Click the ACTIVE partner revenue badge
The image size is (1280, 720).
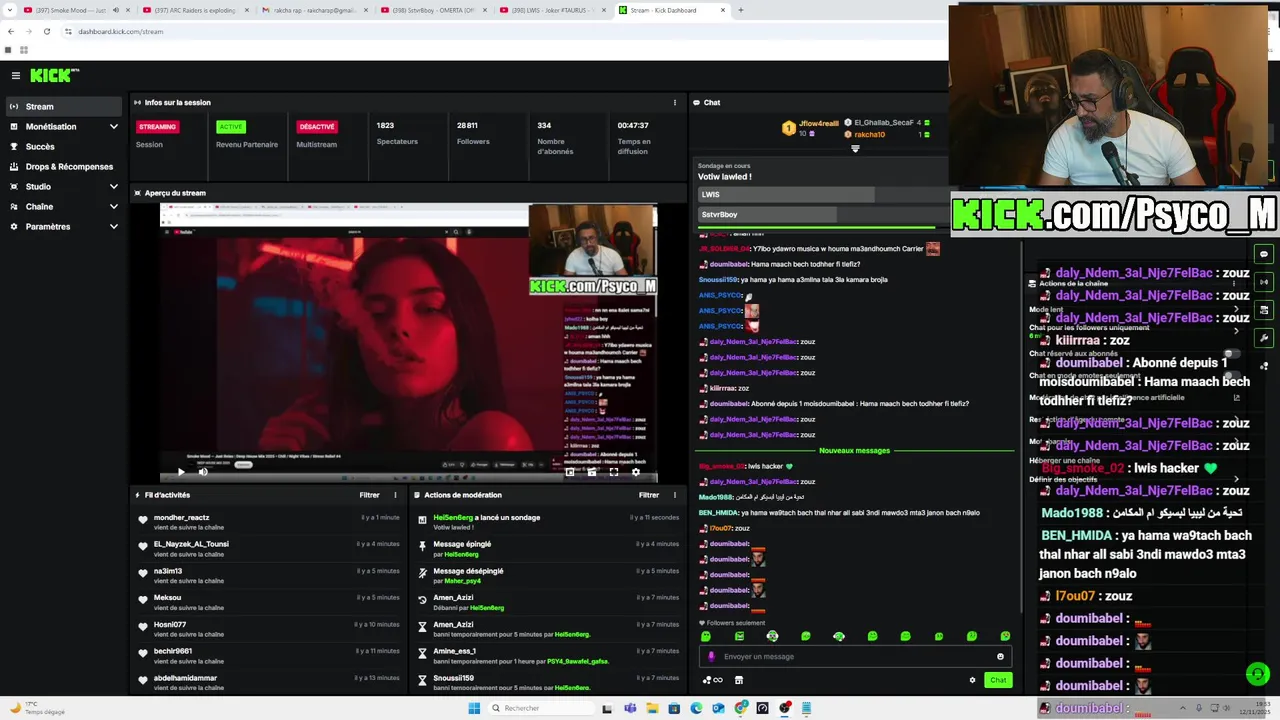[x=231, y=127]
